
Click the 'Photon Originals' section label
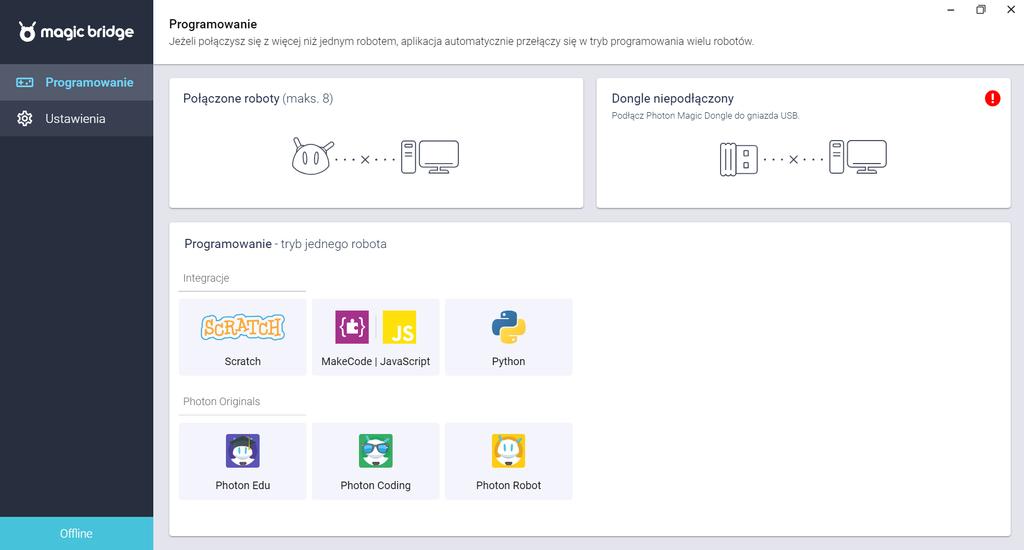point(221,401)
